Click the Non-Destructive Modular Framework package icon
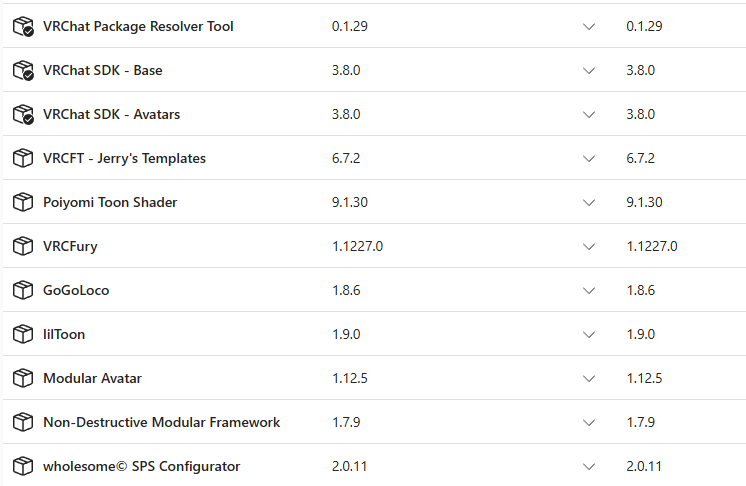Image resolution: width=746 pixels, height=486 pixels. pos(23,422)
